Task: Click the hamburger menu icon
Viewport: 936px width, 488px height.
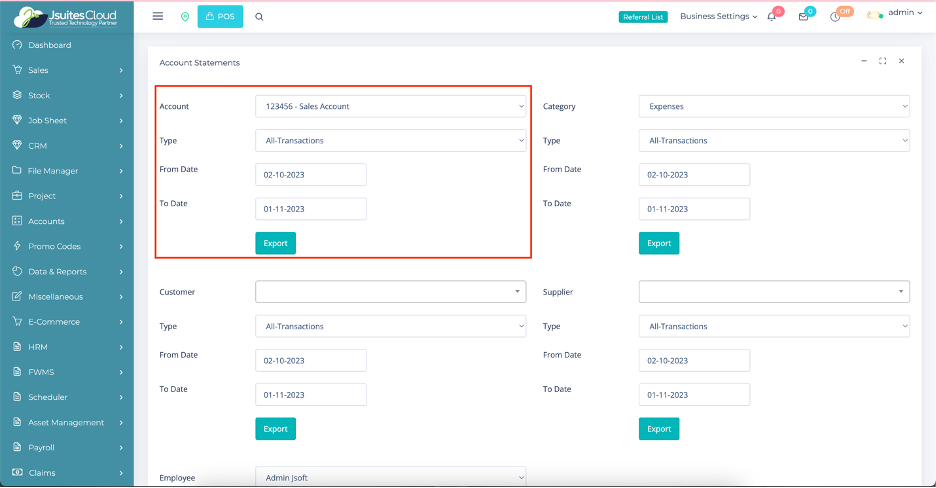Action: point(158,16)
